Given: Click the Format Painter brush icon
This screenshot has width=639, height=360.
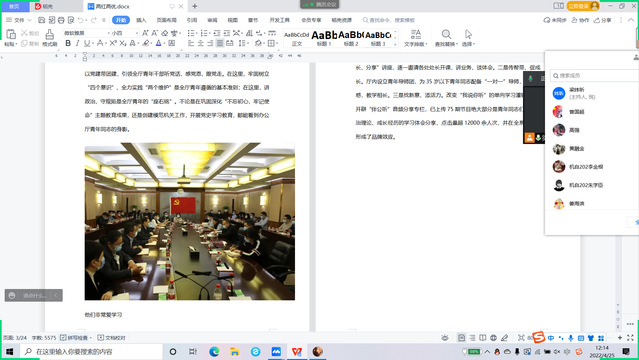Looking at the screenshot, I should (49, 35).
